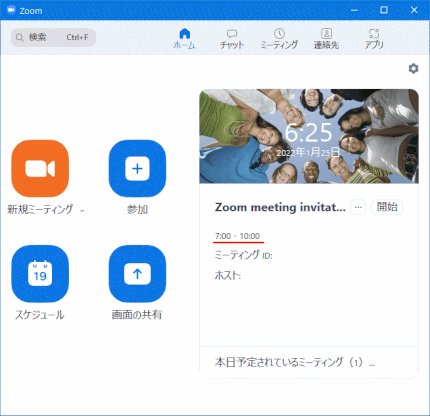Click the 画面の共有 label text
430x416 pixels.
point(137,315)
